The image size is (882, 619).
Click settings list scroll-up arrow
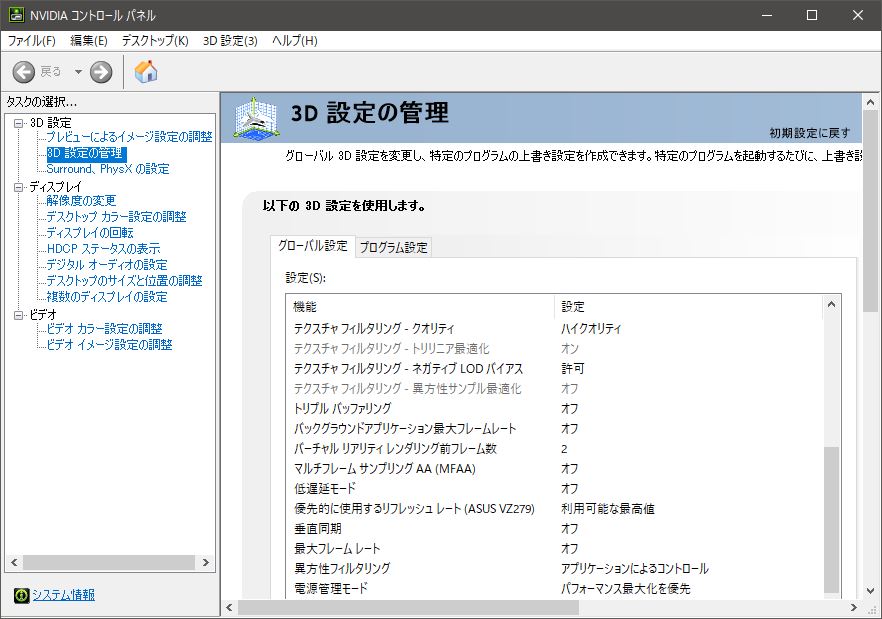pyautogui.click(x=831, y=304)
